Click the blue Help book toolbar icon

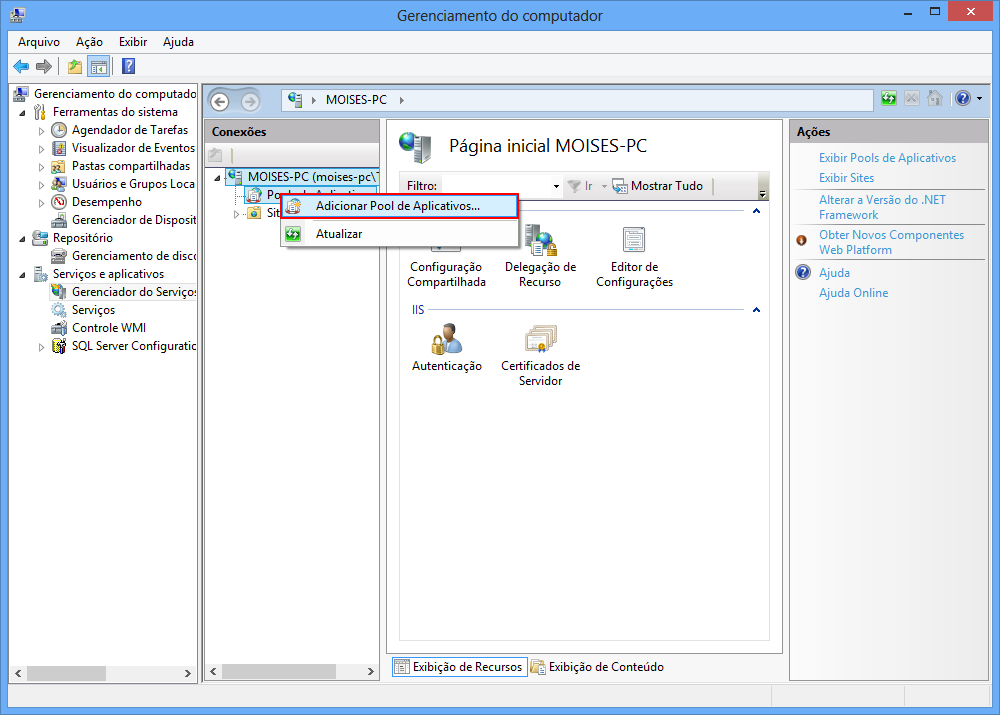pos(128,66)
